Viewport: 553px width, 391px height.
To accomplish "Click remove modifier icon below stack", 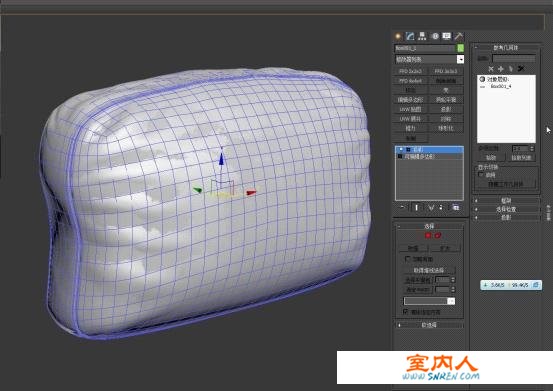I will coord(441,207).
